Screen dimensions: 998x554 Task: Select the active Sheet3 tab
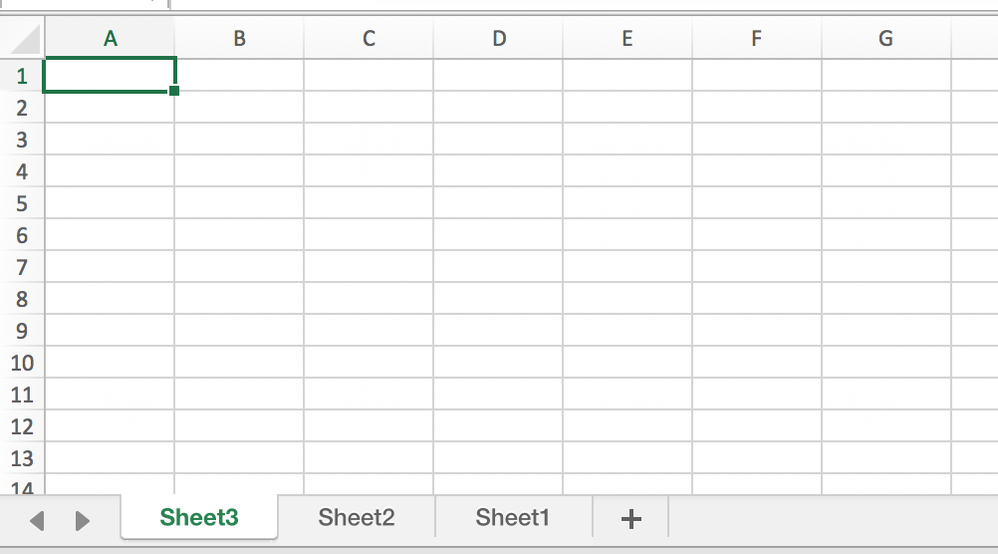point(199,518)
